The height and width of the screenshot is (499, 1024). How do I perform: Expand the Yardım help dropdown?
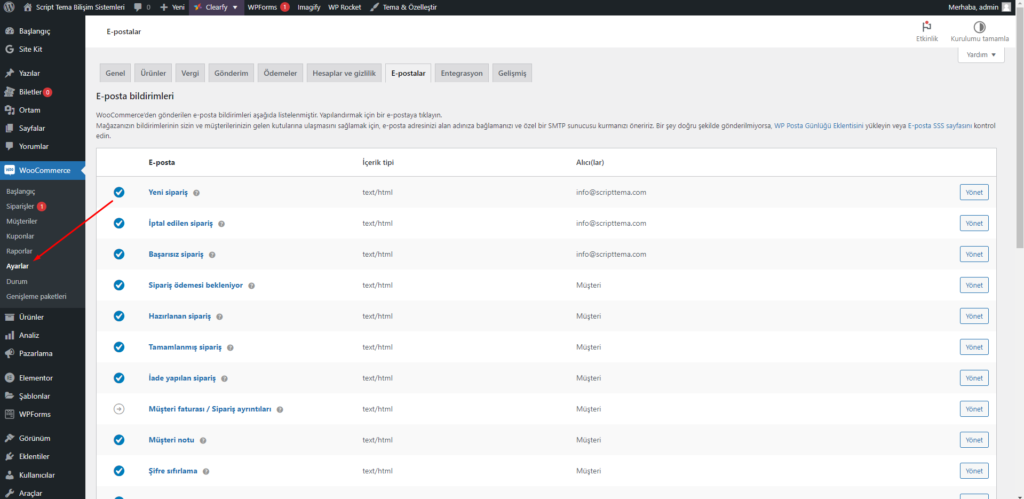[x=981, y=55]
